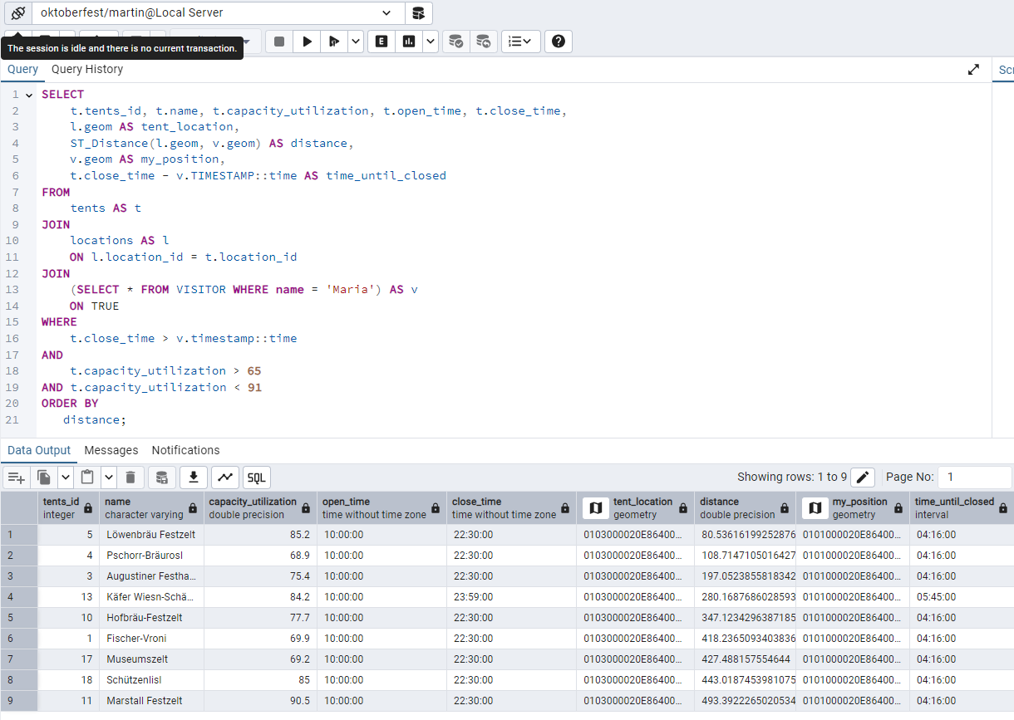
Task: Open the paste options dropdown
Action: [109, 477]
